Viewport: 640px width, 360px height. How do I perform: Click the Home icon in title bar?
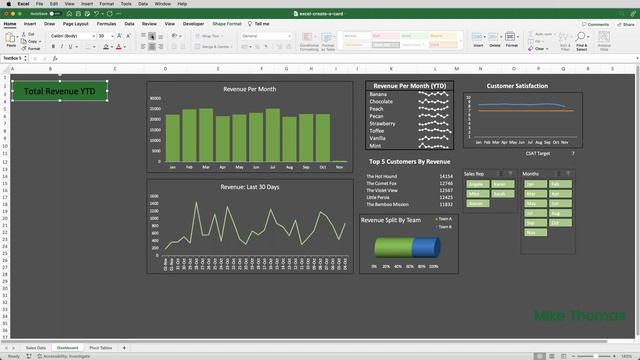click(x=69, y=13)
